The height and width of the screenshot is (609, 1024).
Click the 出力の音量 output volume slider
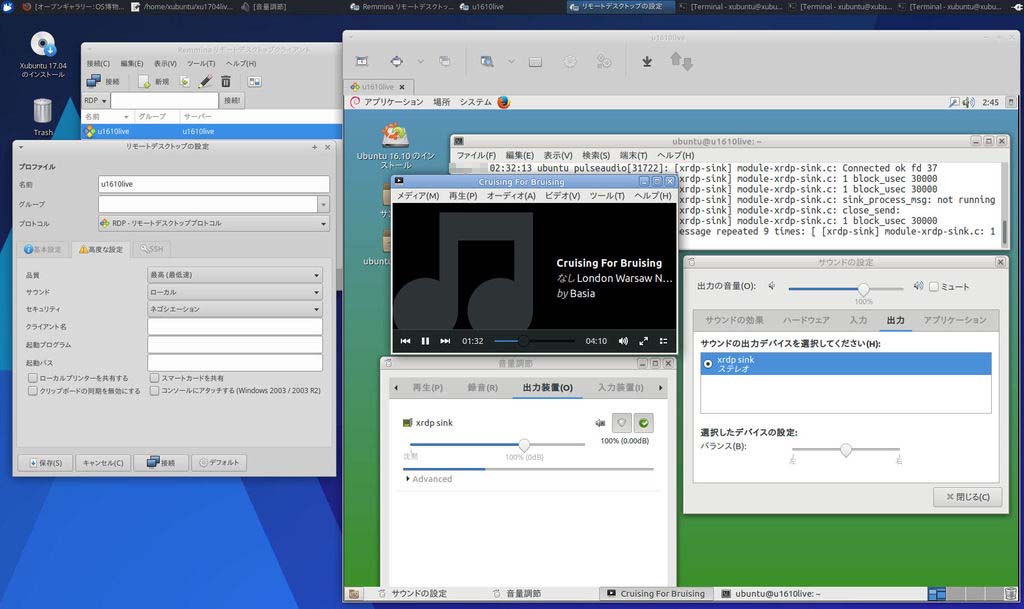coord(846,288)
